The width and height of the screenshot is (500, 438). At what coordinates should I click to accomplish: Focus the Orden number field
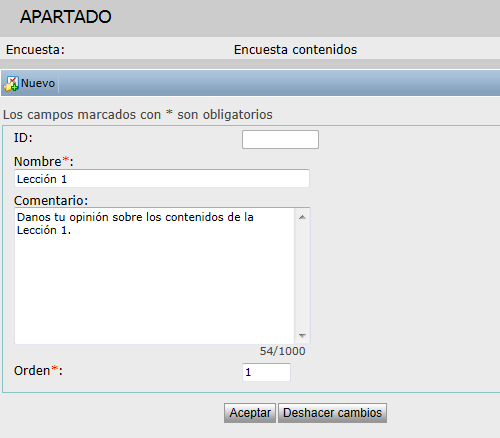tap(266, 372)
